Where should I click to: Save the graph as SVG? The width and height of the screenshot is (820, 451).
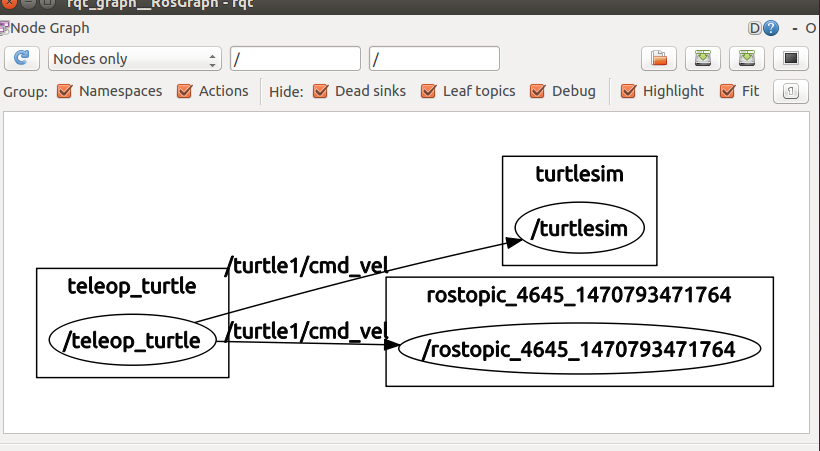pos(748,59)
